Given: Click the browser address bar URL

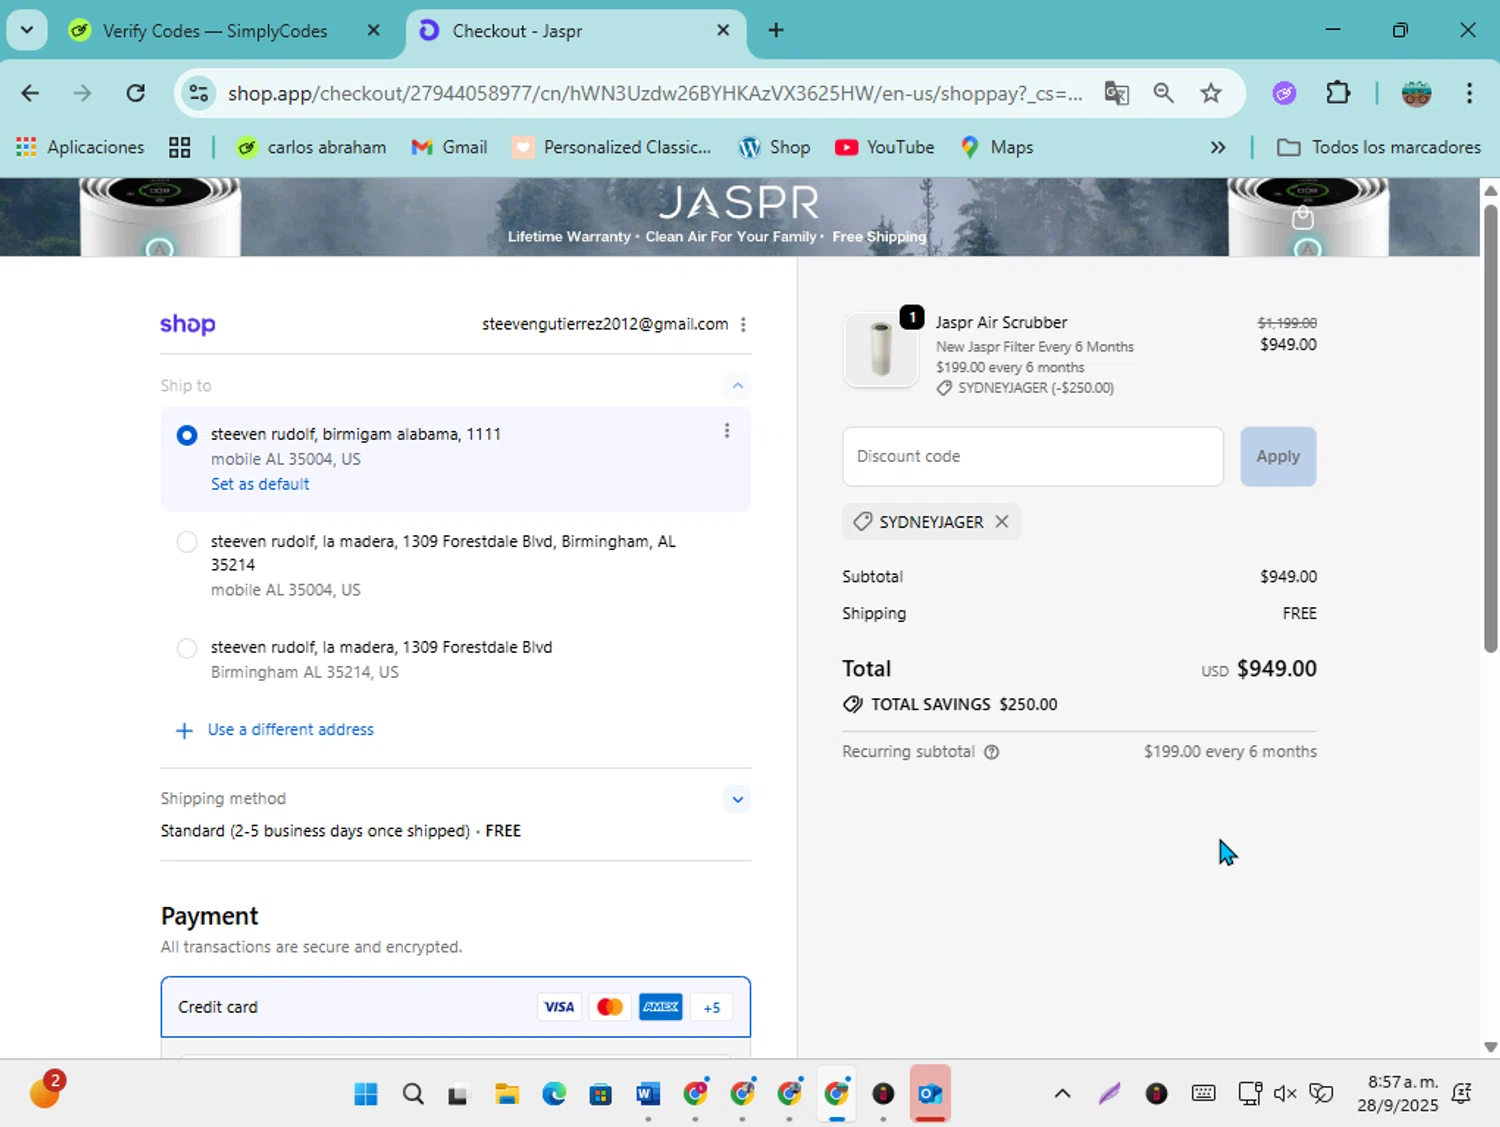Looking at the screenshot, I should (x=654, y=93).
